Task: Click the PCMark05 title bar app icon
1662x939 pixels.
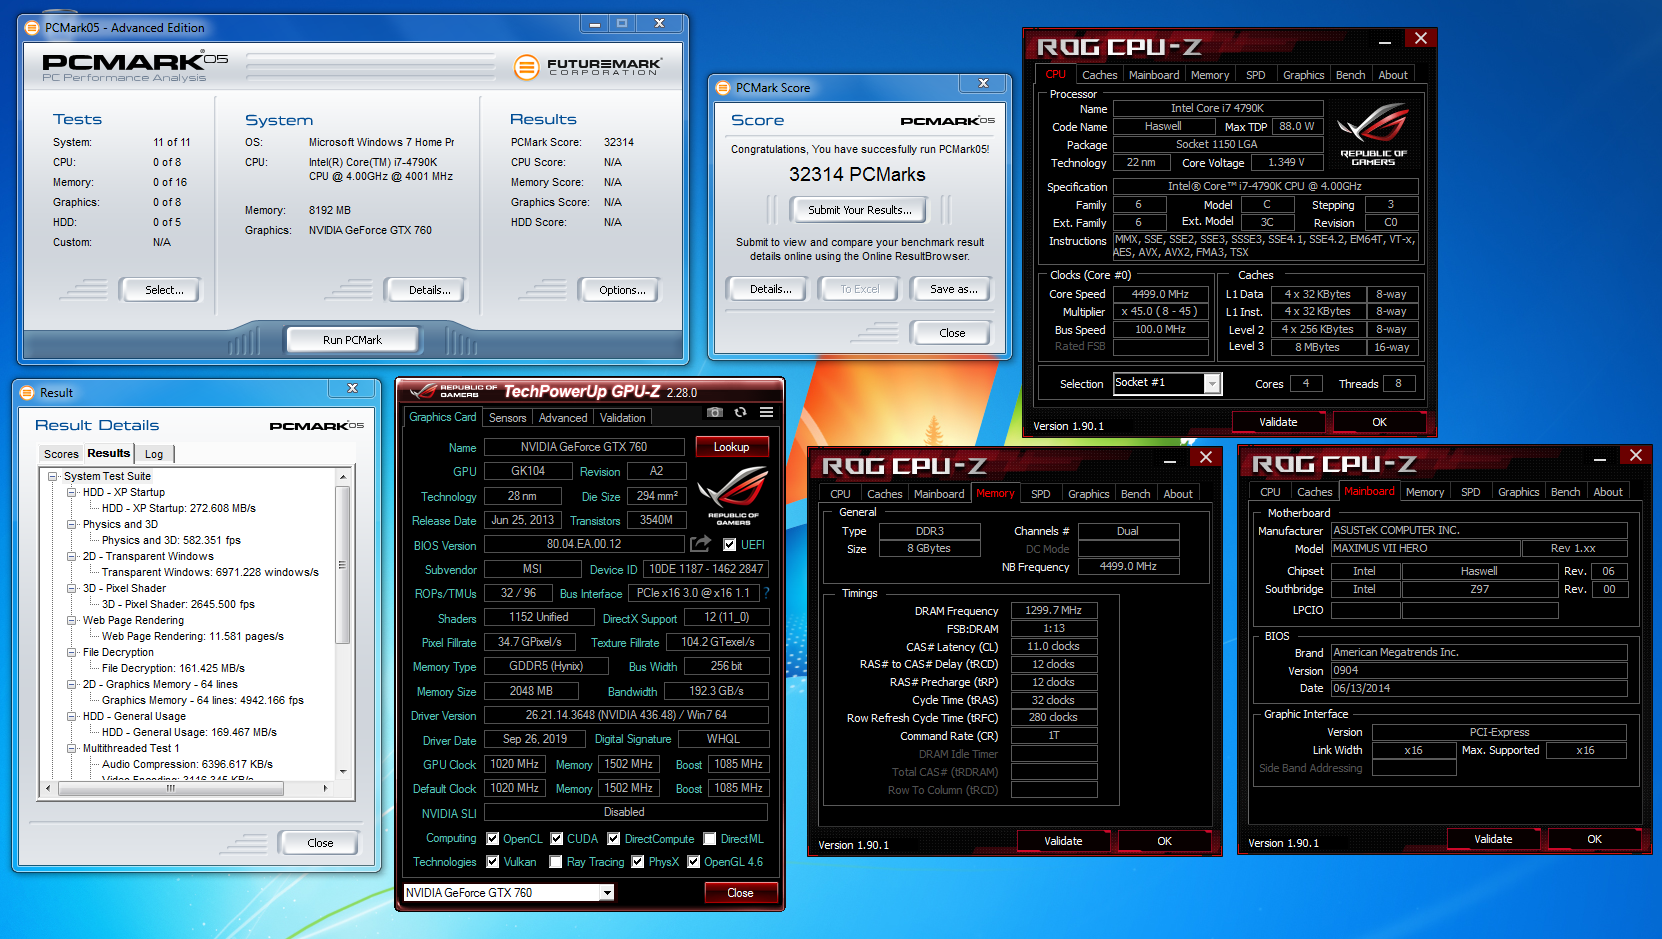Action: pos(32,28)
